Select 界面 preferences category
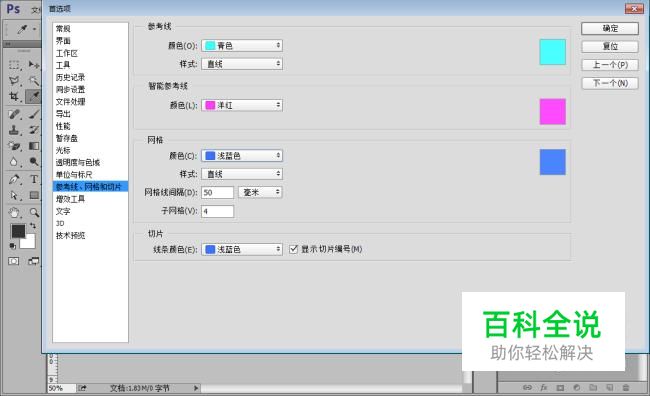Image resolution: width=650 pixels, height=396 pixels. [x=63, y=41]
